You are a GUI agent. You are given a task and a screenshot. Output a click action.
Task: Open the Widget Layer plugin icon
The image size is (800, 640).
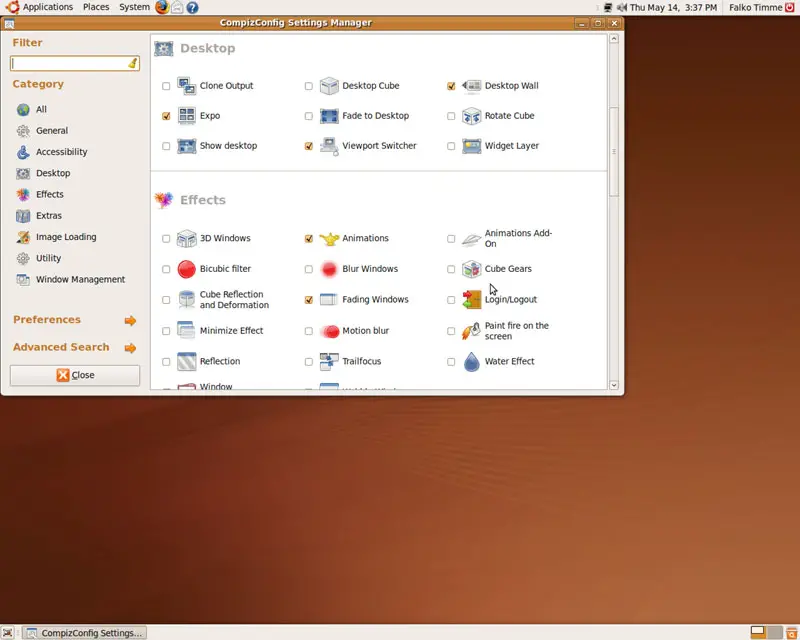(x=471, y=146)
